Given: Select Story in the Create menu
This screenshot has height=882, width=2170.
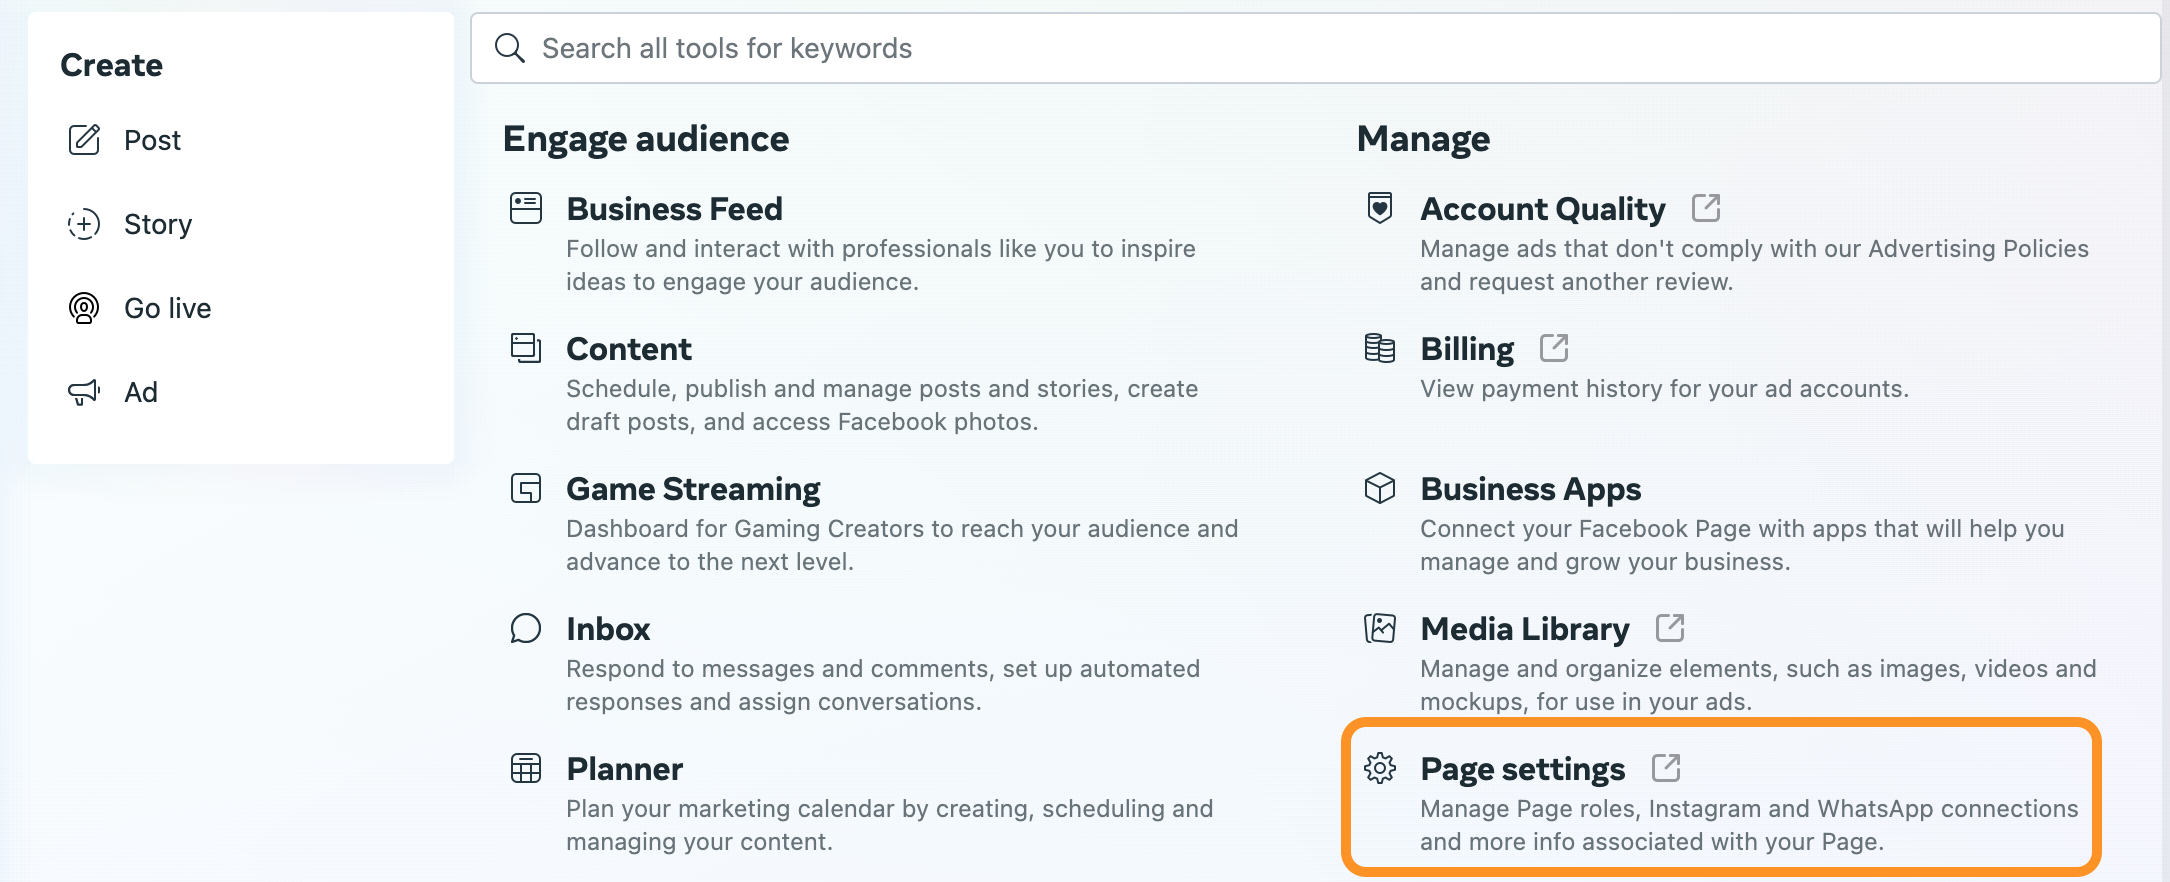Looking at the screenshot, I should click(157, 224).
